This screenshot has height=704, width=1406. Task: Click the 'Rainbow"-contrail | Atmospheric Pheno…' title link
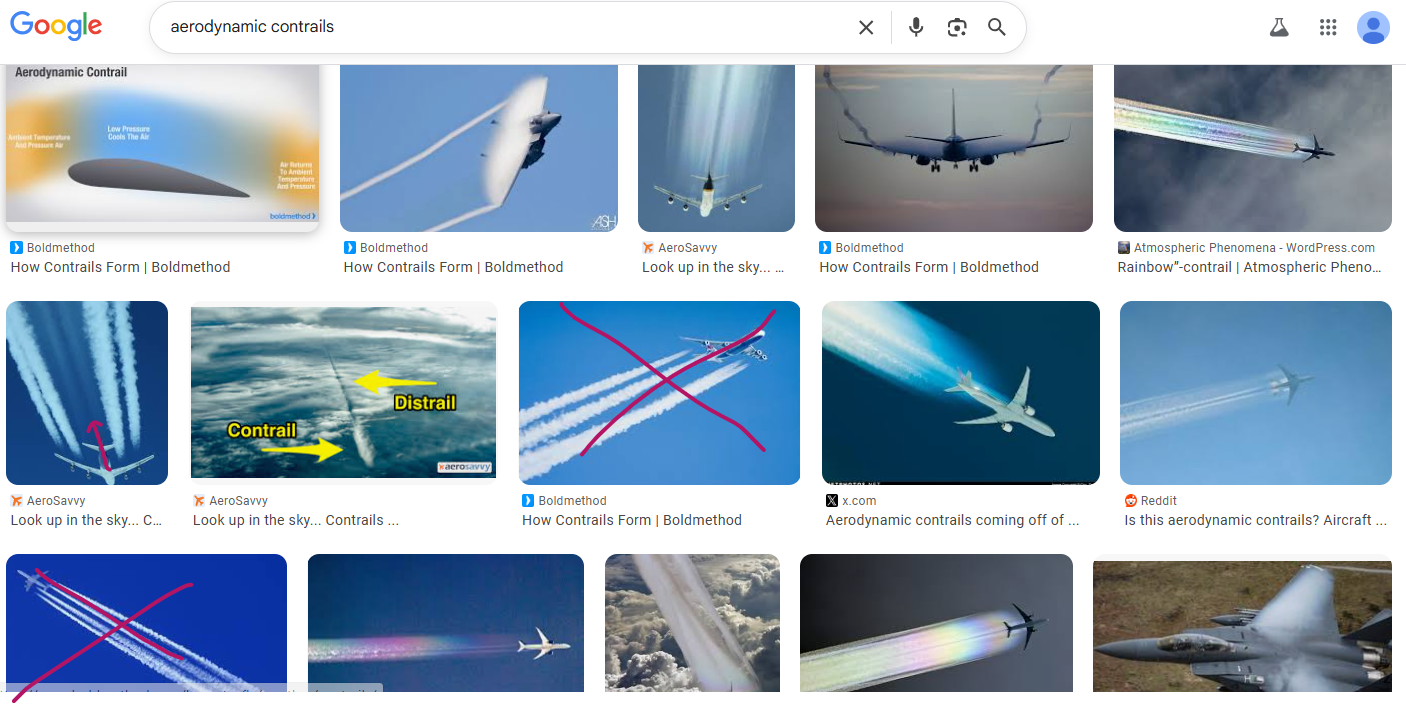(x=1250, y=267)
